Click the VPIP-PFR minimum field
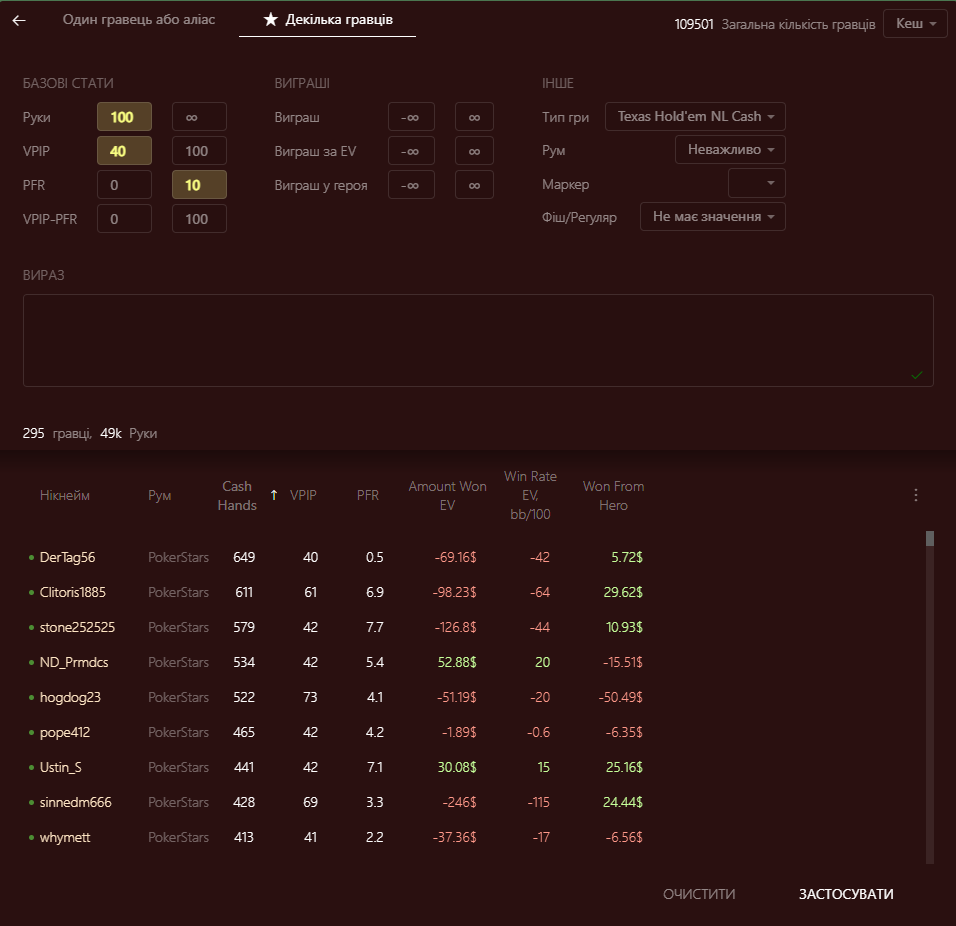 tap(124, 219)
